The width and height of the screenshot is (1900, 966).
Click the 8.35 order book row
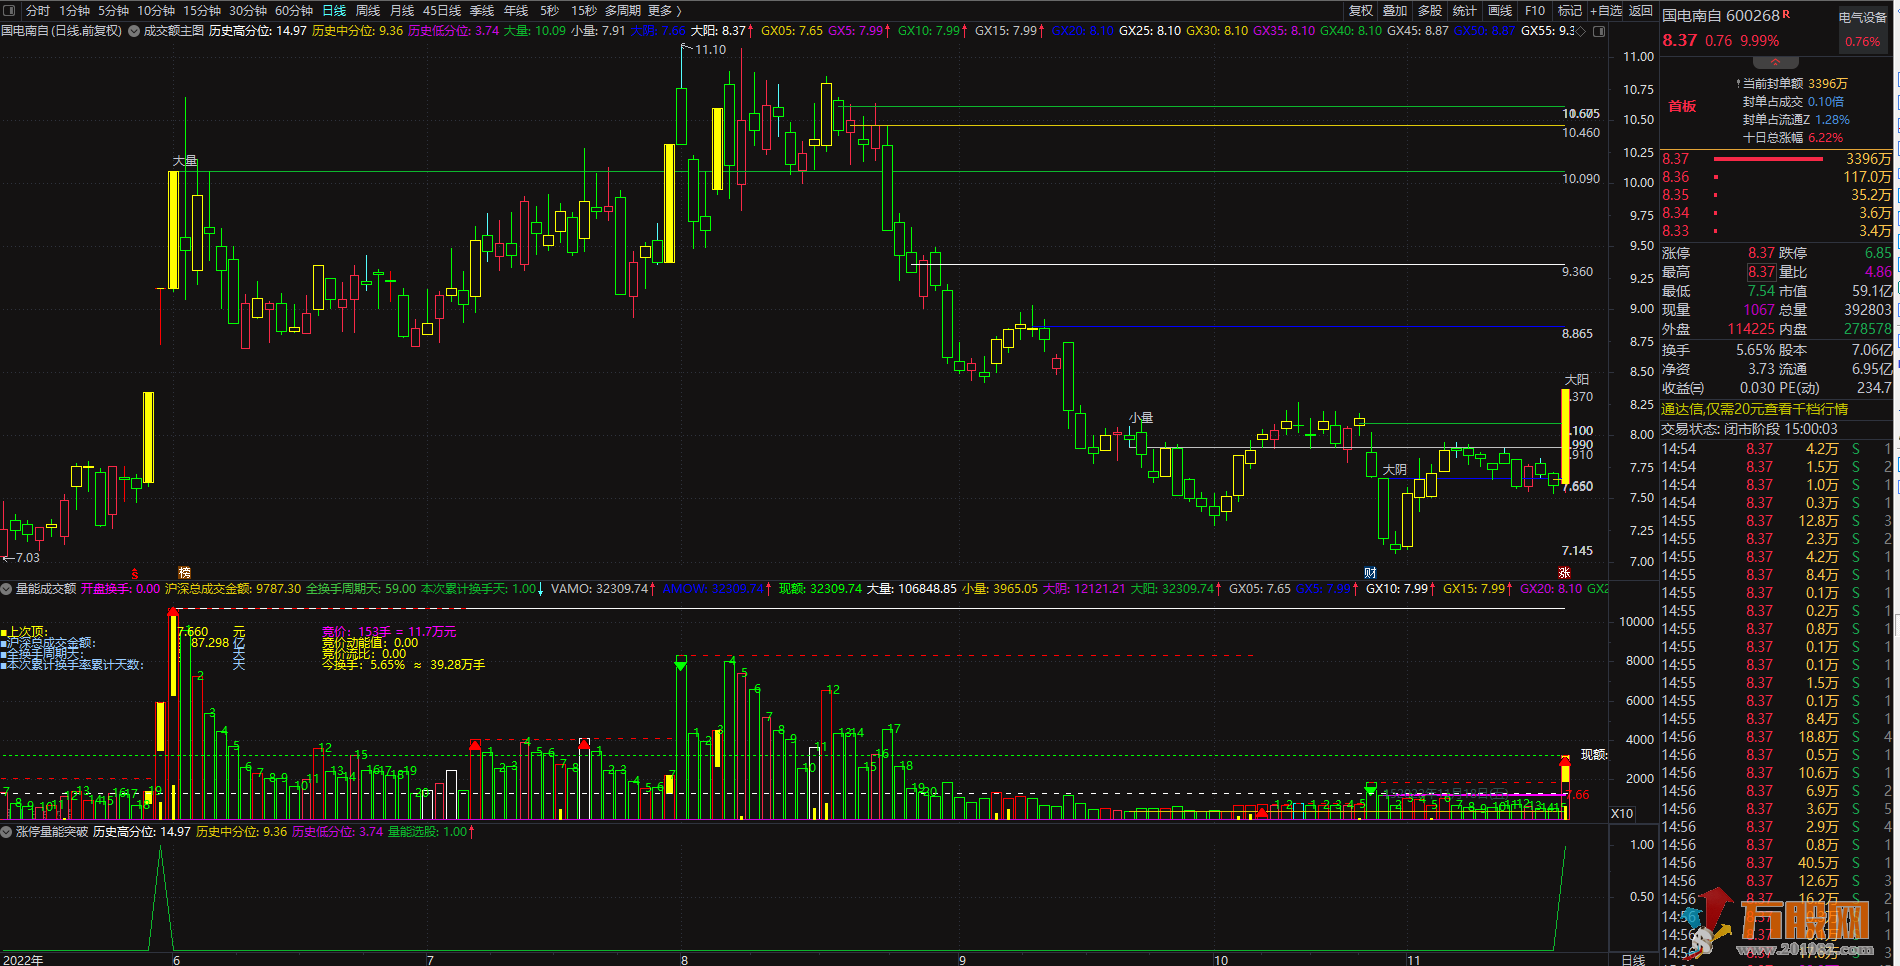click(1776, 195)
